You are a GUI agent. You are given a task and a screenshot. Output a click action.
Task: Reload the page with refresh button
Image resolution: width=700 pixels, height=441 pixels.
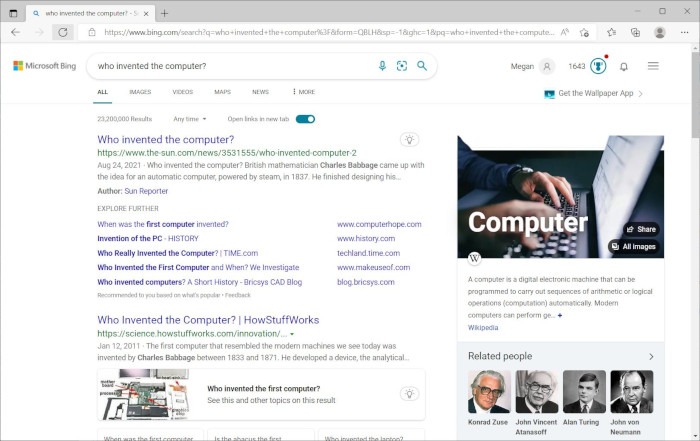63,32
